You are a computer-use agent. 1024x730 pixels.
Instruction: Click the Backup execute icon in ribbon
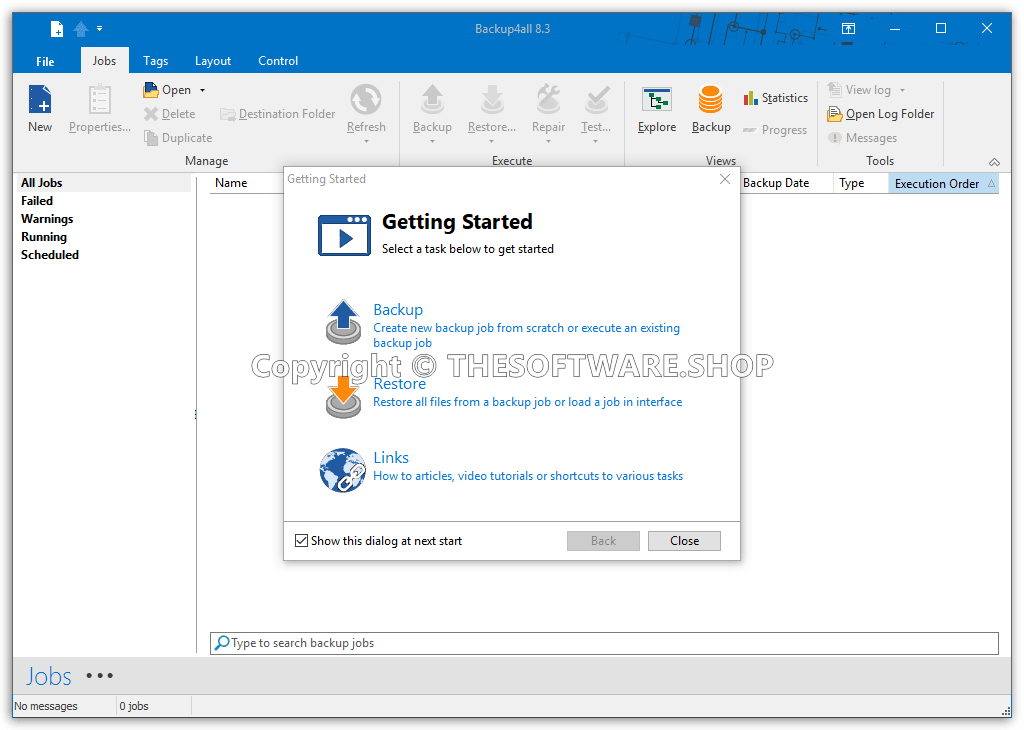[x=432, y=100]
